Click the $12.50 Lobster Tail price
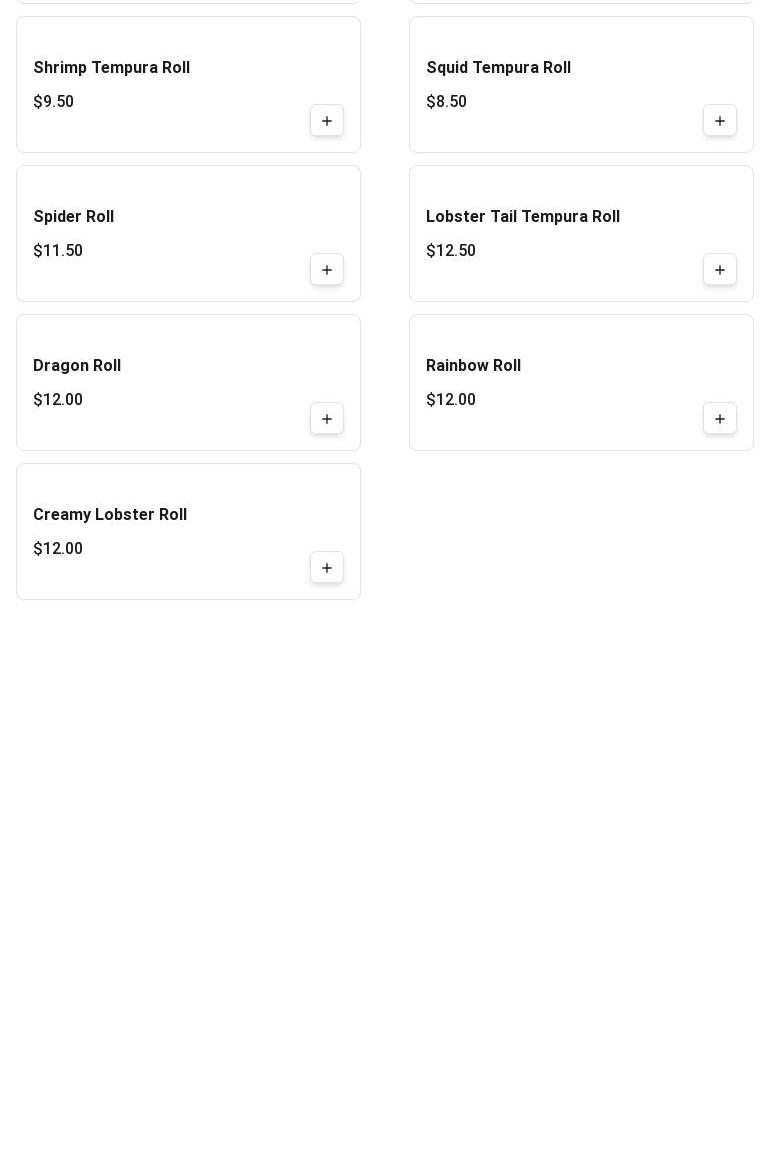The width and height of the screenshot is (770, 1150). [x=451, y=250]
